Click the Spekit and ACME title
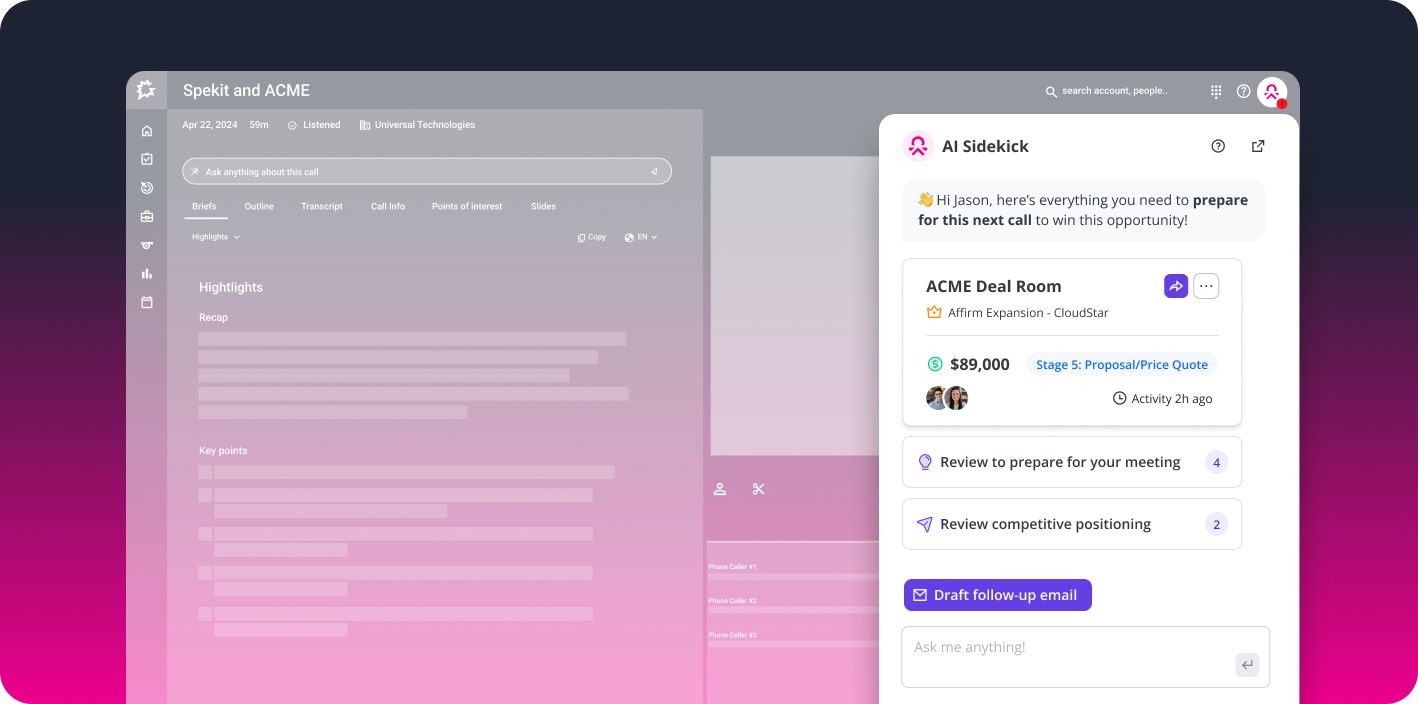Viewport: 1418px width, 704px height. pyautogui.click(x=246, y=90)
